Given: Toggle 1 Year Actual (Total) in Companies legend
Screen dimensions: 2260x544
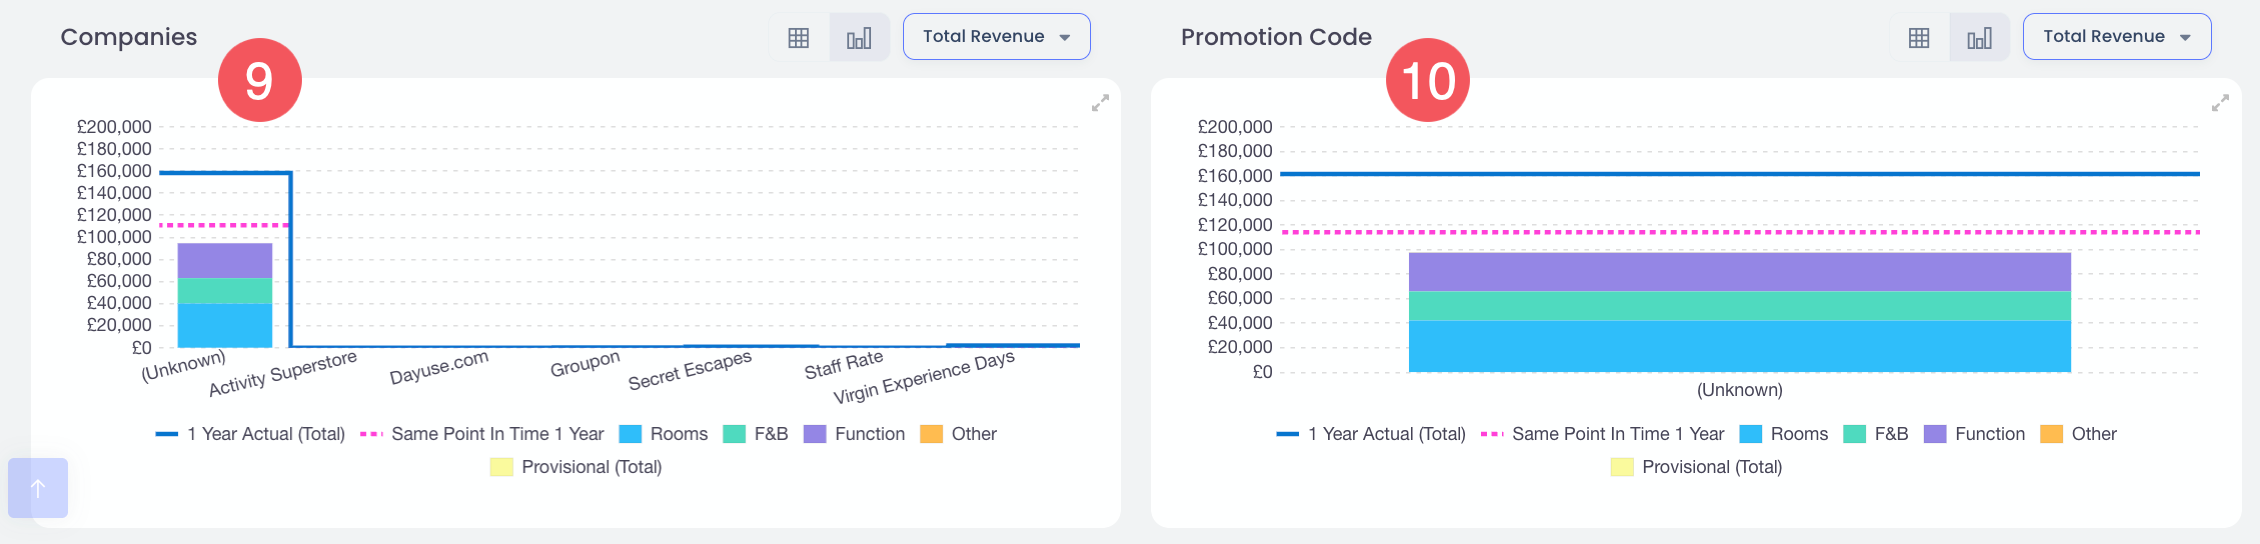Looking at the screenshot, I should click(x=250, y=434).
